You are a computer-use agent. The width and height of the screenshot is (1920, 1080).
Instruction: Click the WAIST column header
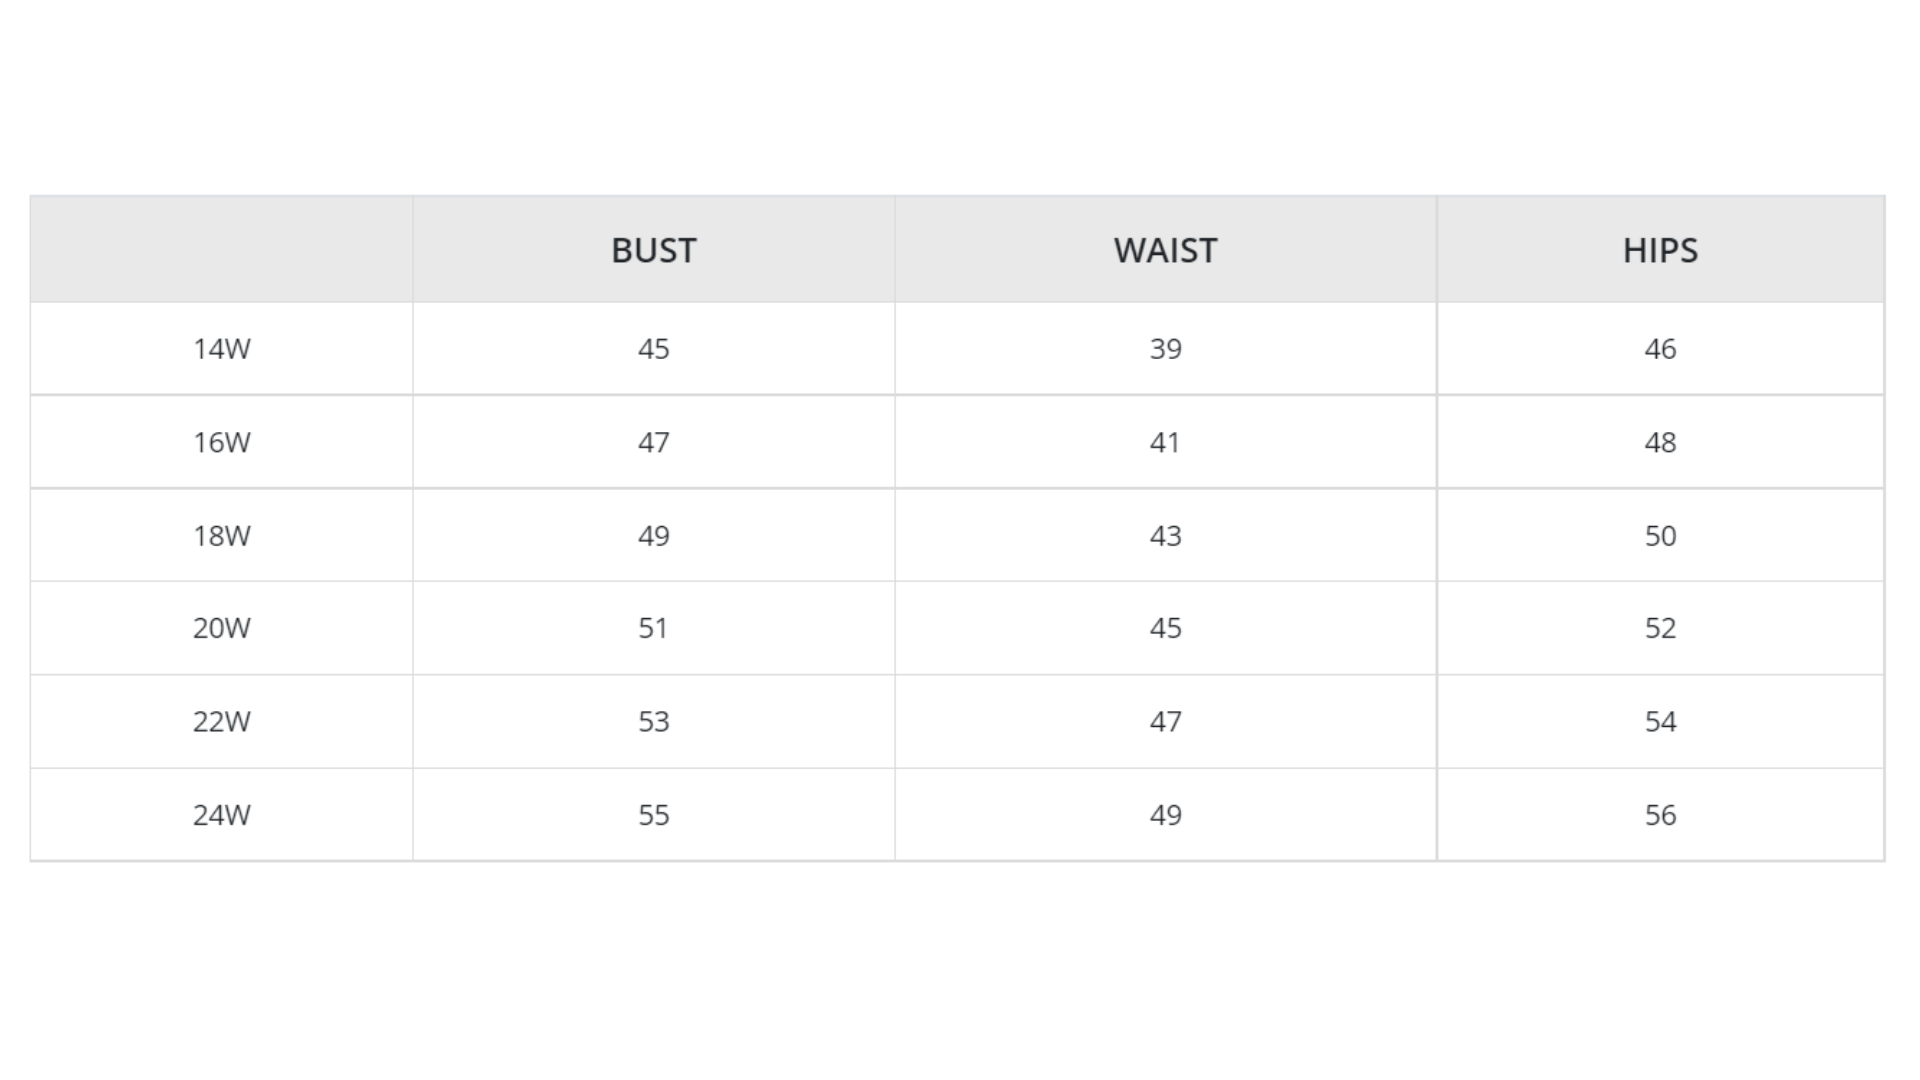coord(1165,250)
